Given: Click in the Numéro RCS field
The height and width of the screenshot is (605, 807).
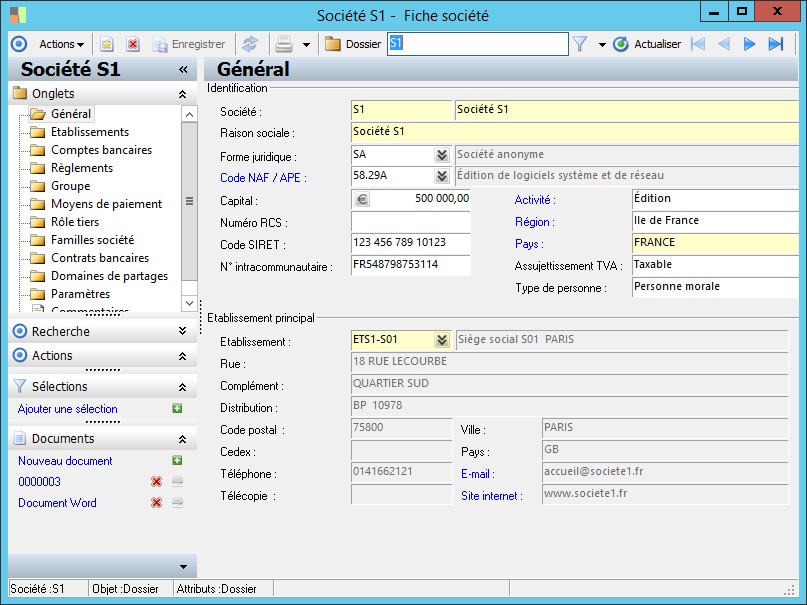Looking at the screenshot, I should (410, 220).
